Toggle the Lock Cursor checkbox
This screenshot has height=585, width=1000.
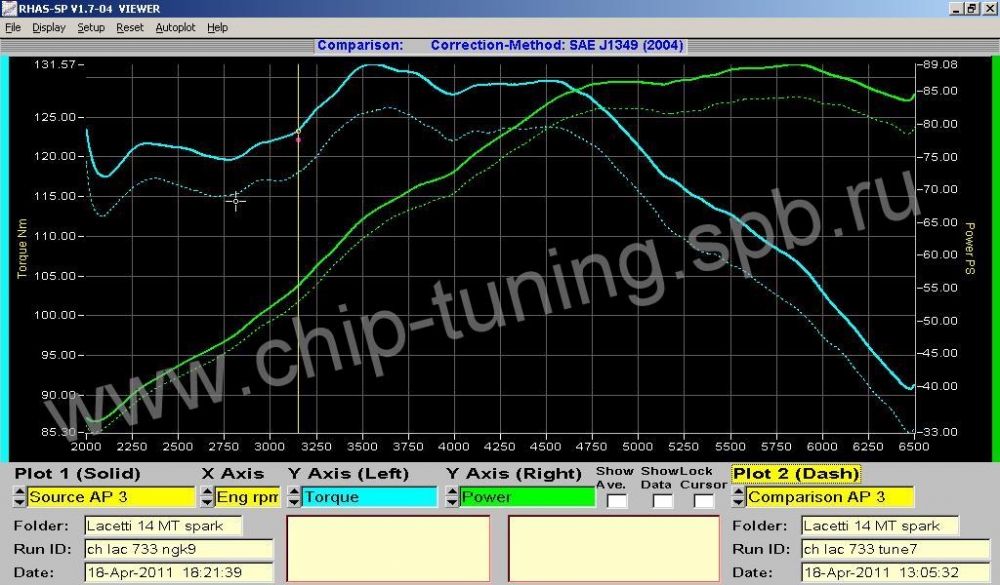coord(705,500)
